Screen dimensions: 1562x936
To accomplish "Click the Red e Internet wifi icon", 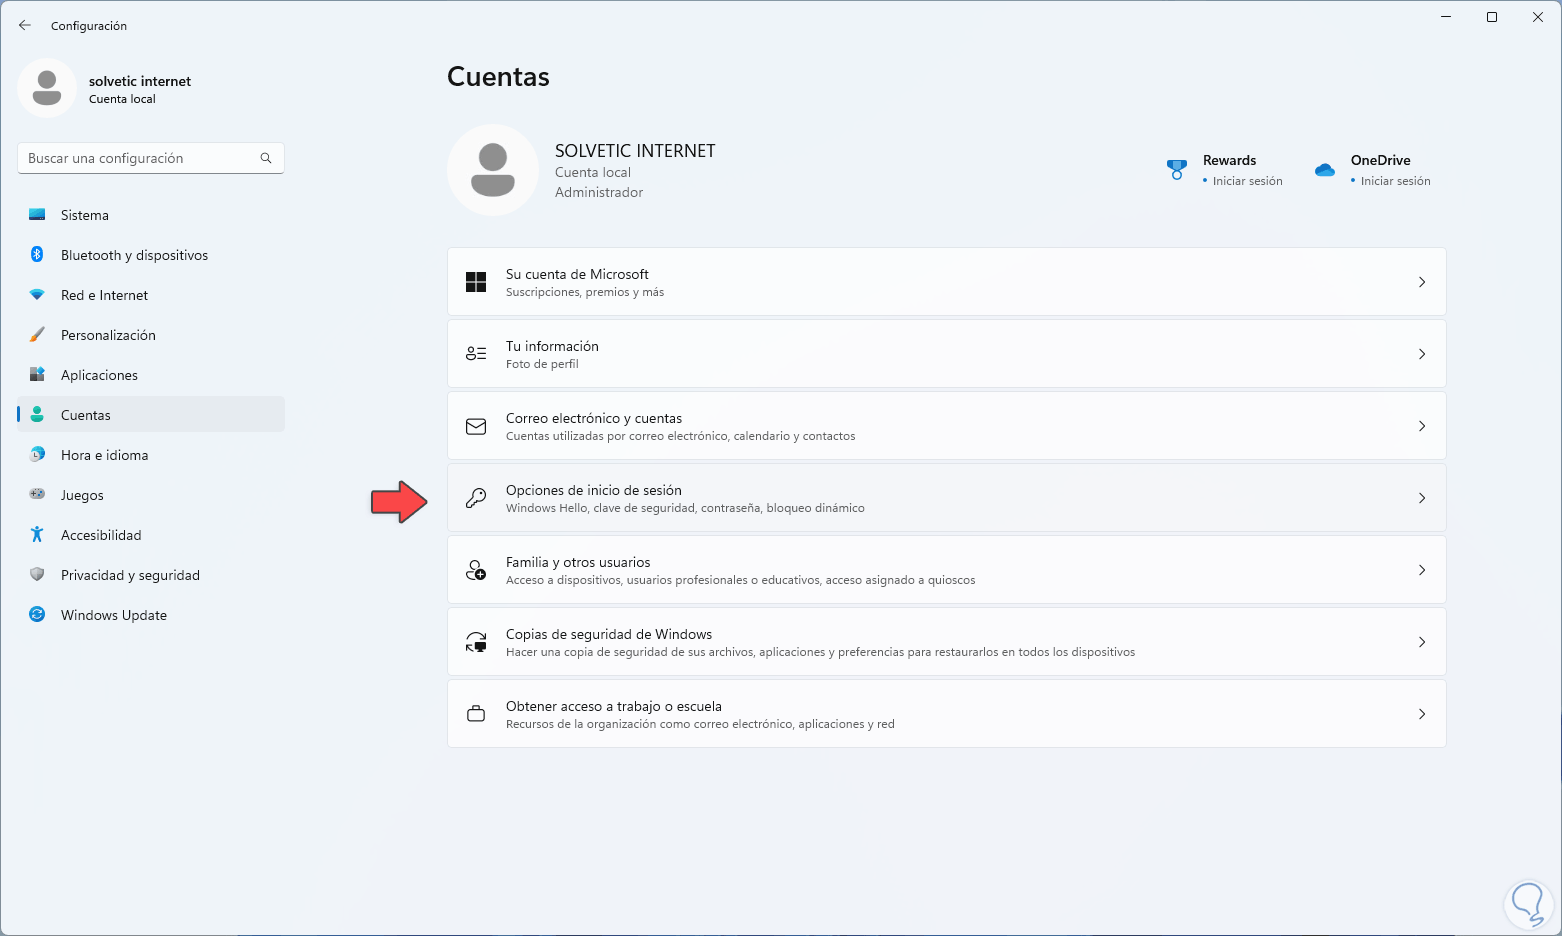I will pos(37,295).
